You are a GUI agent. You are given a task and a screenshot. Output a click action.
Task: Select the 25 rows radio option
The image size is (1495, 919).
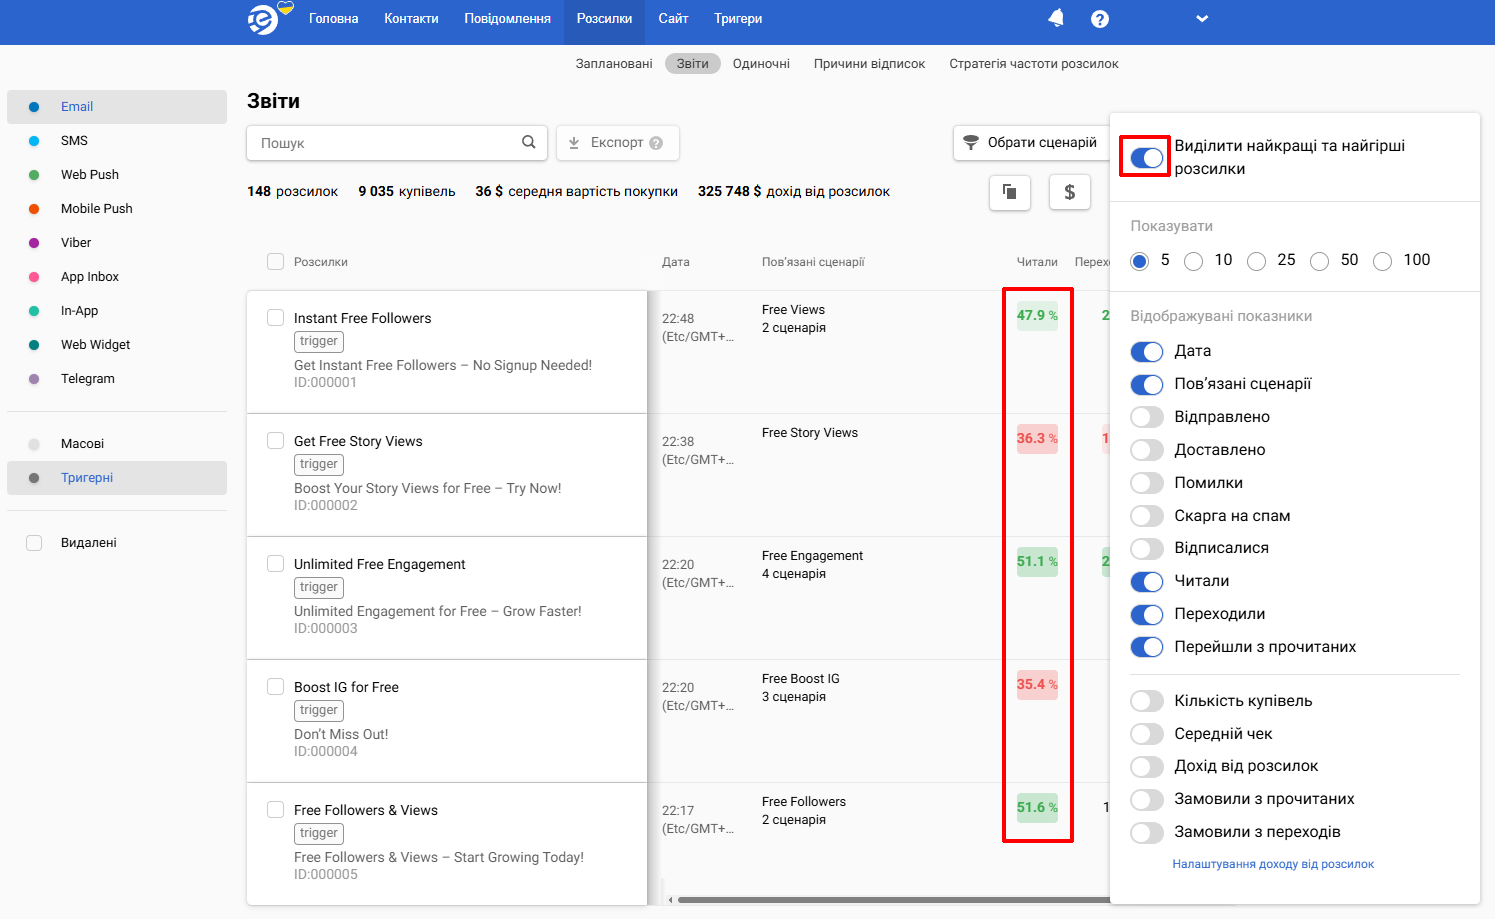[1257, 261]
